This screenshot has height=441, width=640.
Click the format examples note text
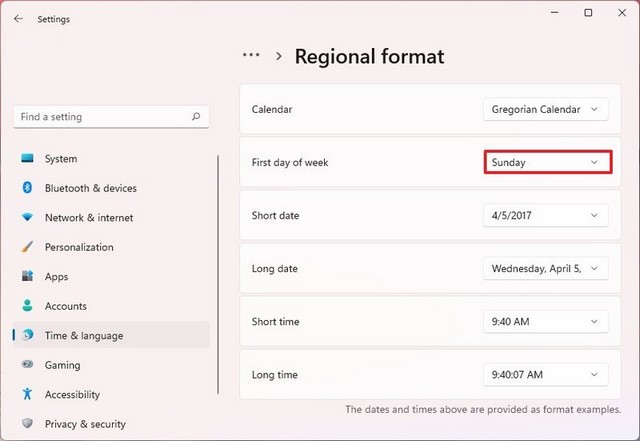pos(483,409)
